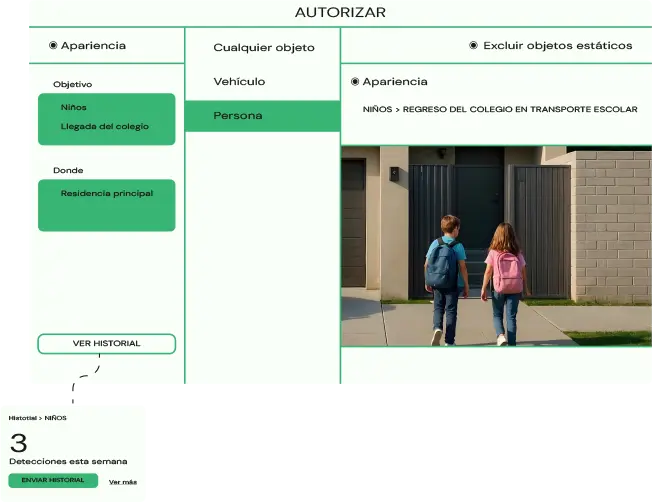
Task: Follow the Ver más link
Action: click(x=122, y=482)
